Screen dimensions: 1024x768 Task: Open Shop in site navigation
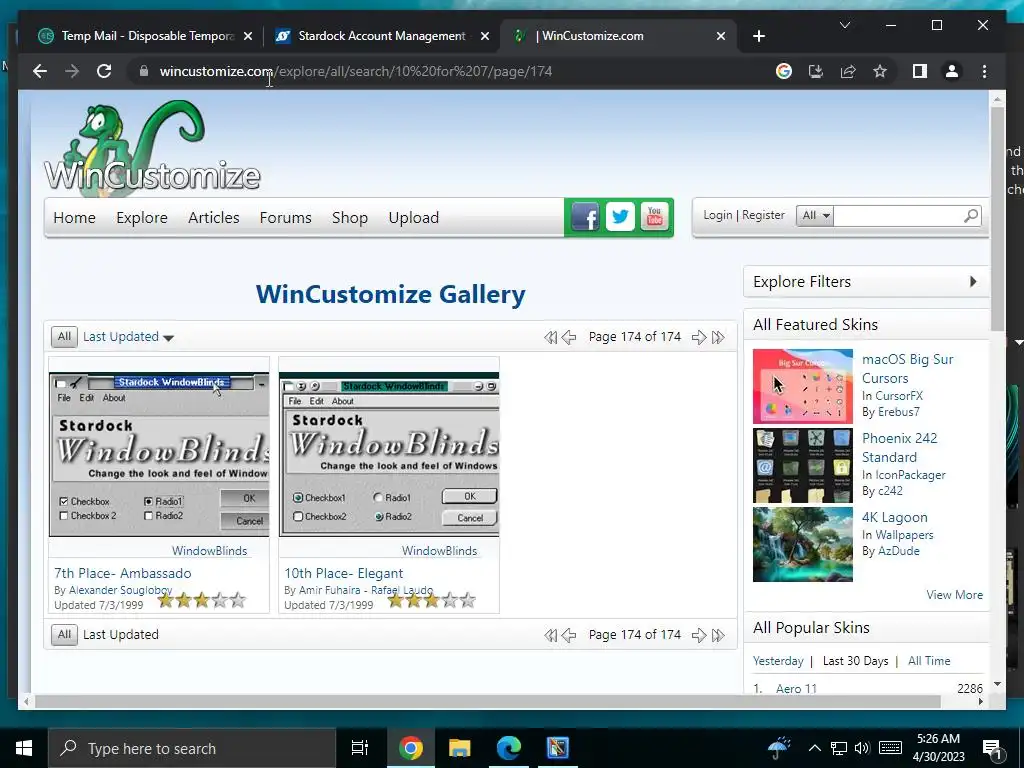click(x=349, y=217)
